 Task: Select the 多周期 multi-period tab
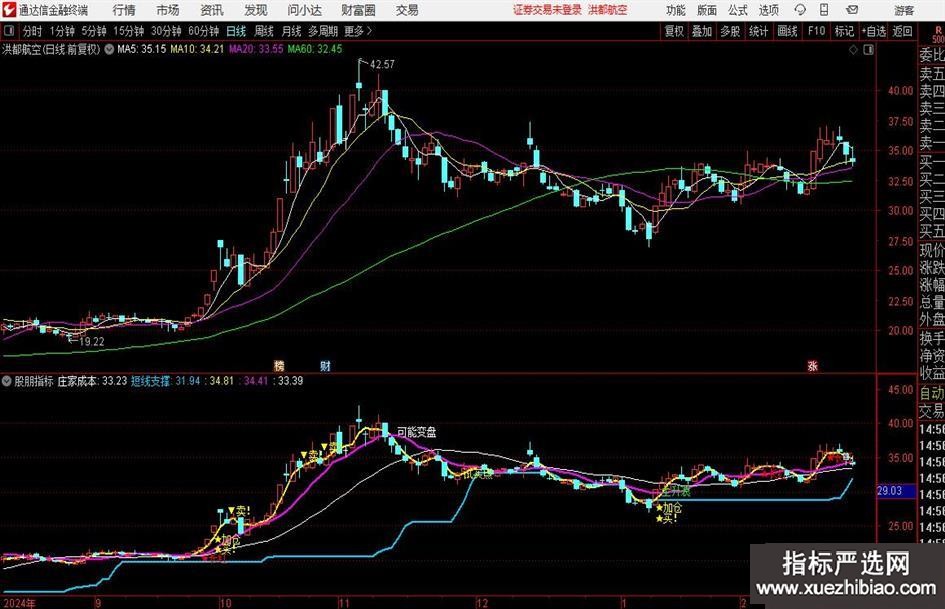323,31
